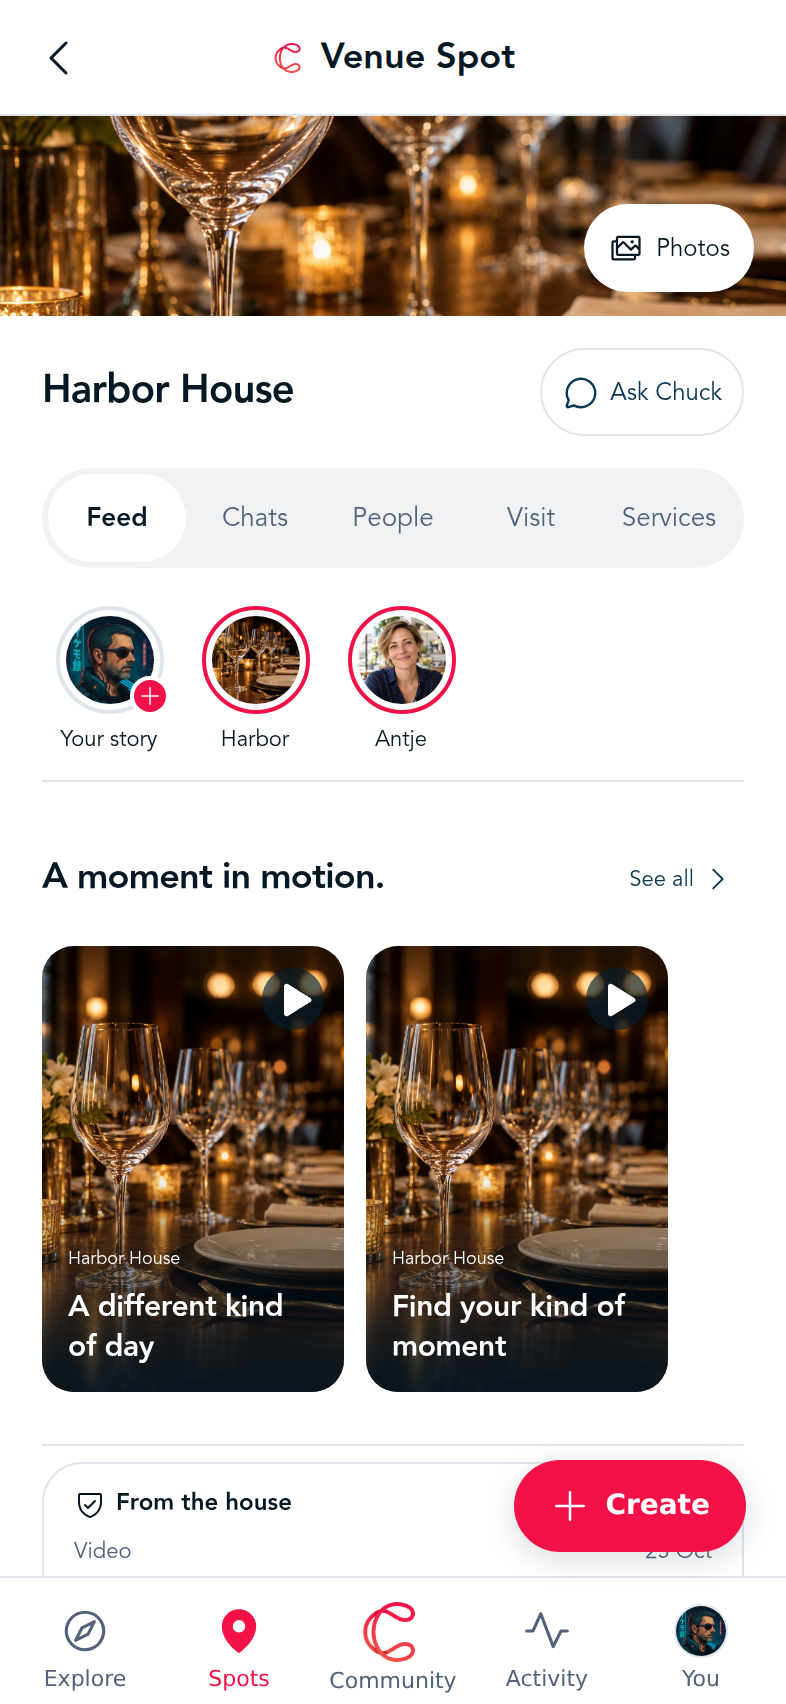
Task: Open the You profile avatar
Action: coord(701,1631)
